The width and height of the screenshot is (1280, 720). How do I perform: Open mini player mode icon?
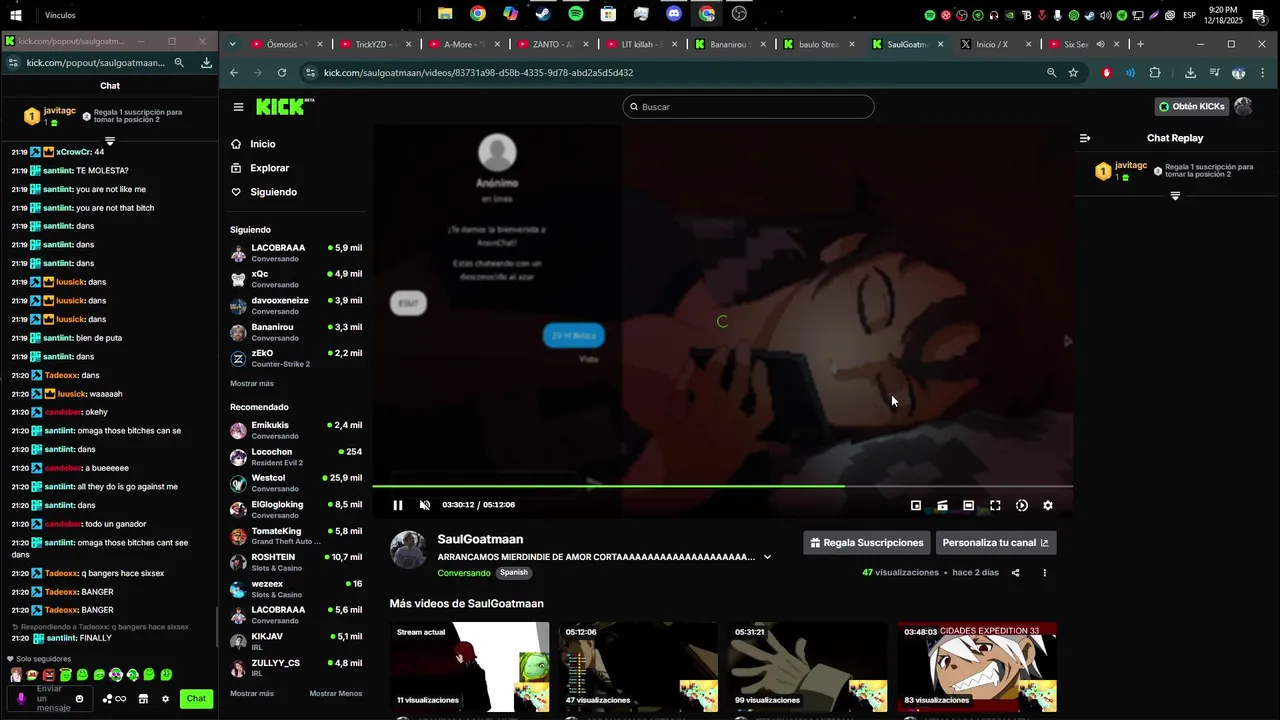[916, 505]
